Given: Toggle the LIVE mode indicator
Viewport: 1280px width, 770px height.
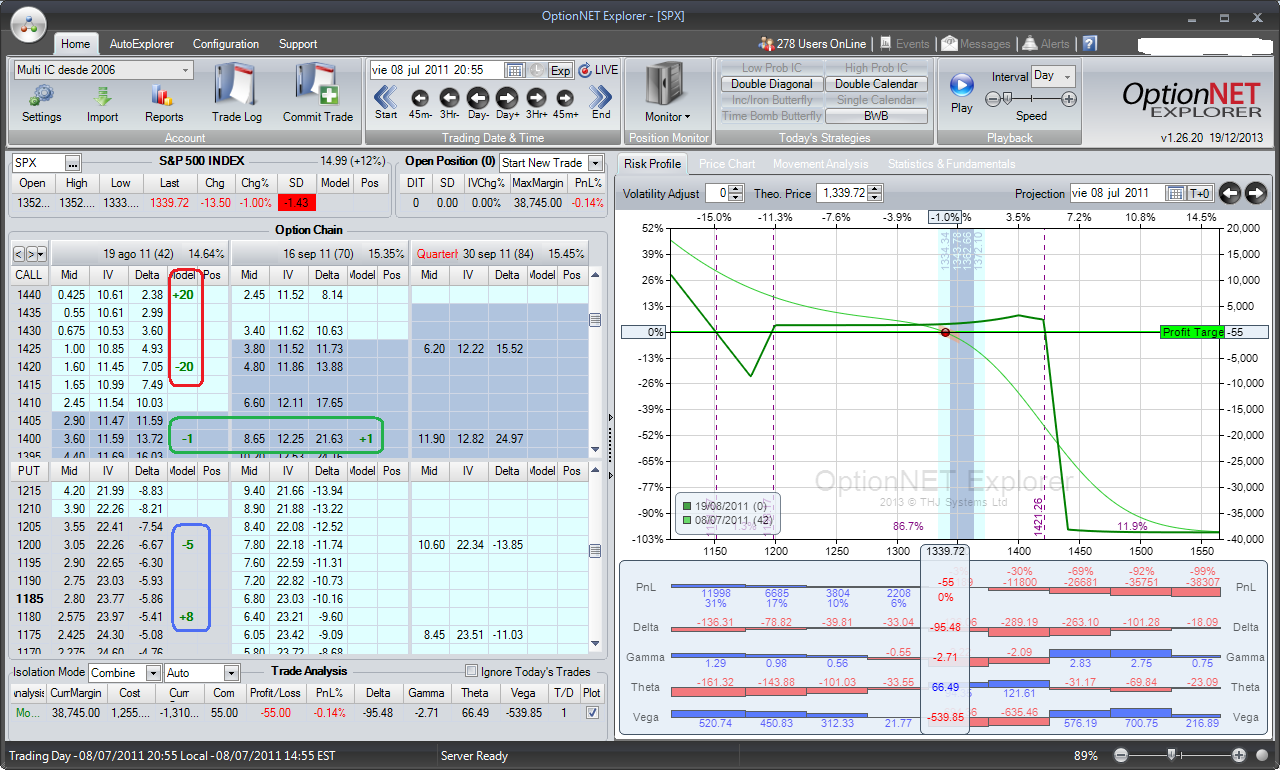Looking at the screenshot, I should pyautogui.click(x=599, y=70).
